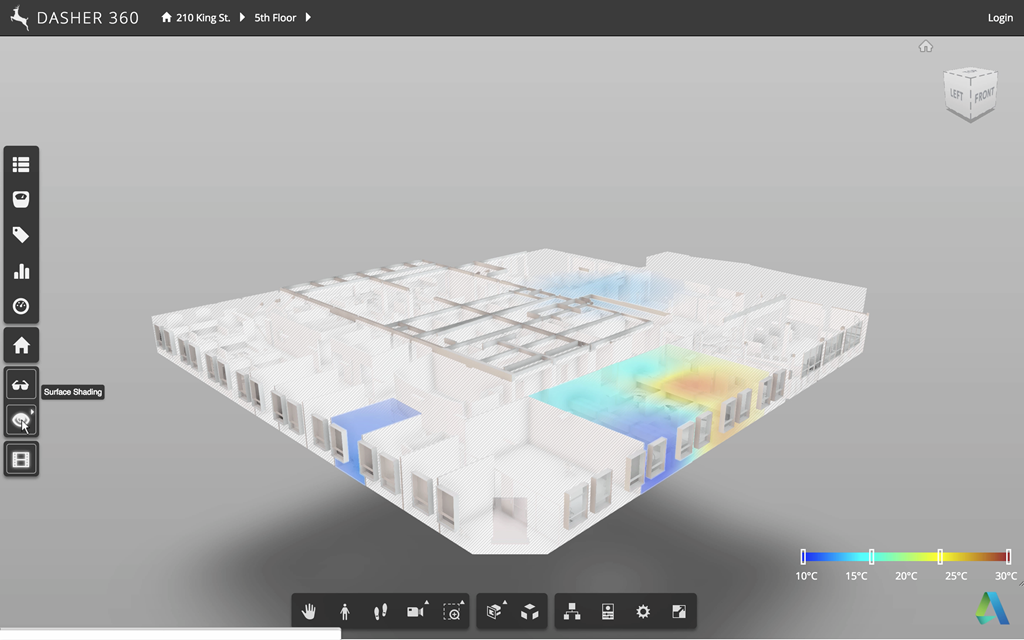This screenshot has height=640, width=1024.
Task: Activate the first person walk tool
Action: [x=345, y=612]
